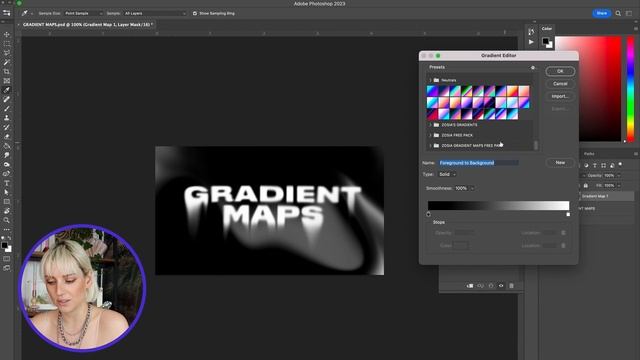The width and height of the screenshot is (640, 360).
Task: Click the Import... button
Action: tap(560, 96)
